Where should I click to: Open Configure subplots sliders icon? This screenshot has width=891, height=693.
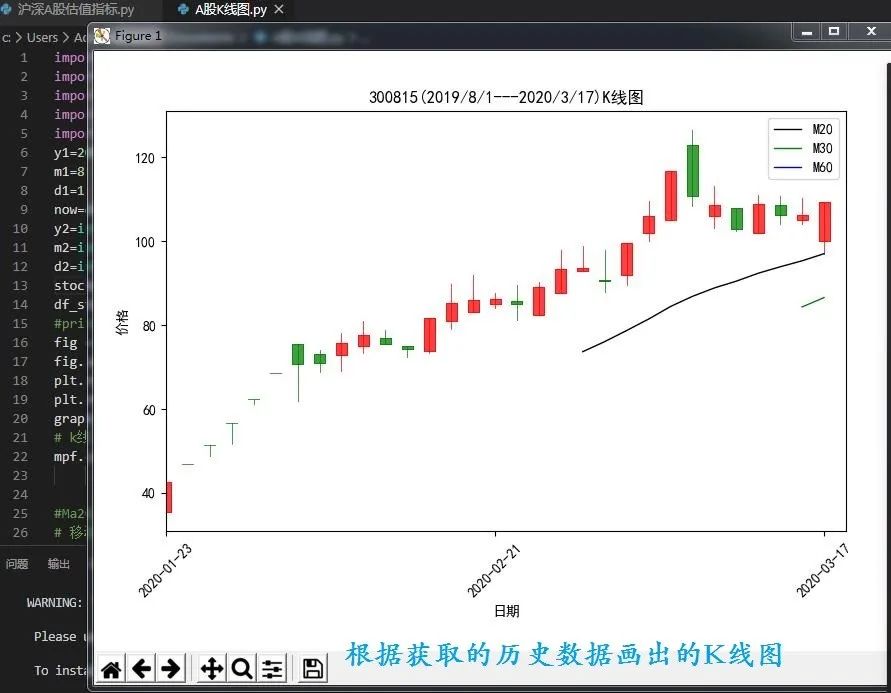[x=272, y=669]
